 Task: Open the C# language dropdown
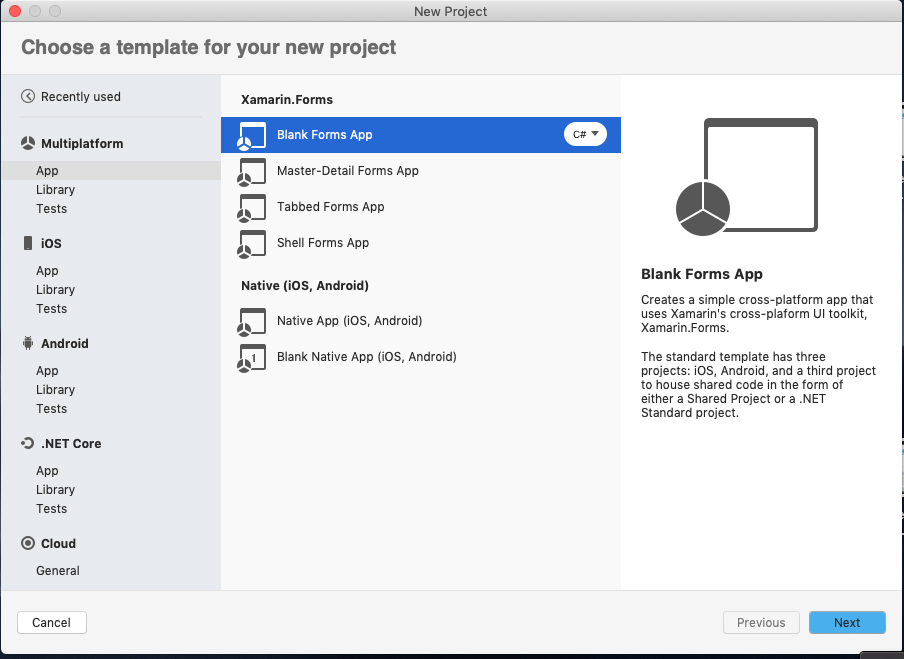coord(585,134)
